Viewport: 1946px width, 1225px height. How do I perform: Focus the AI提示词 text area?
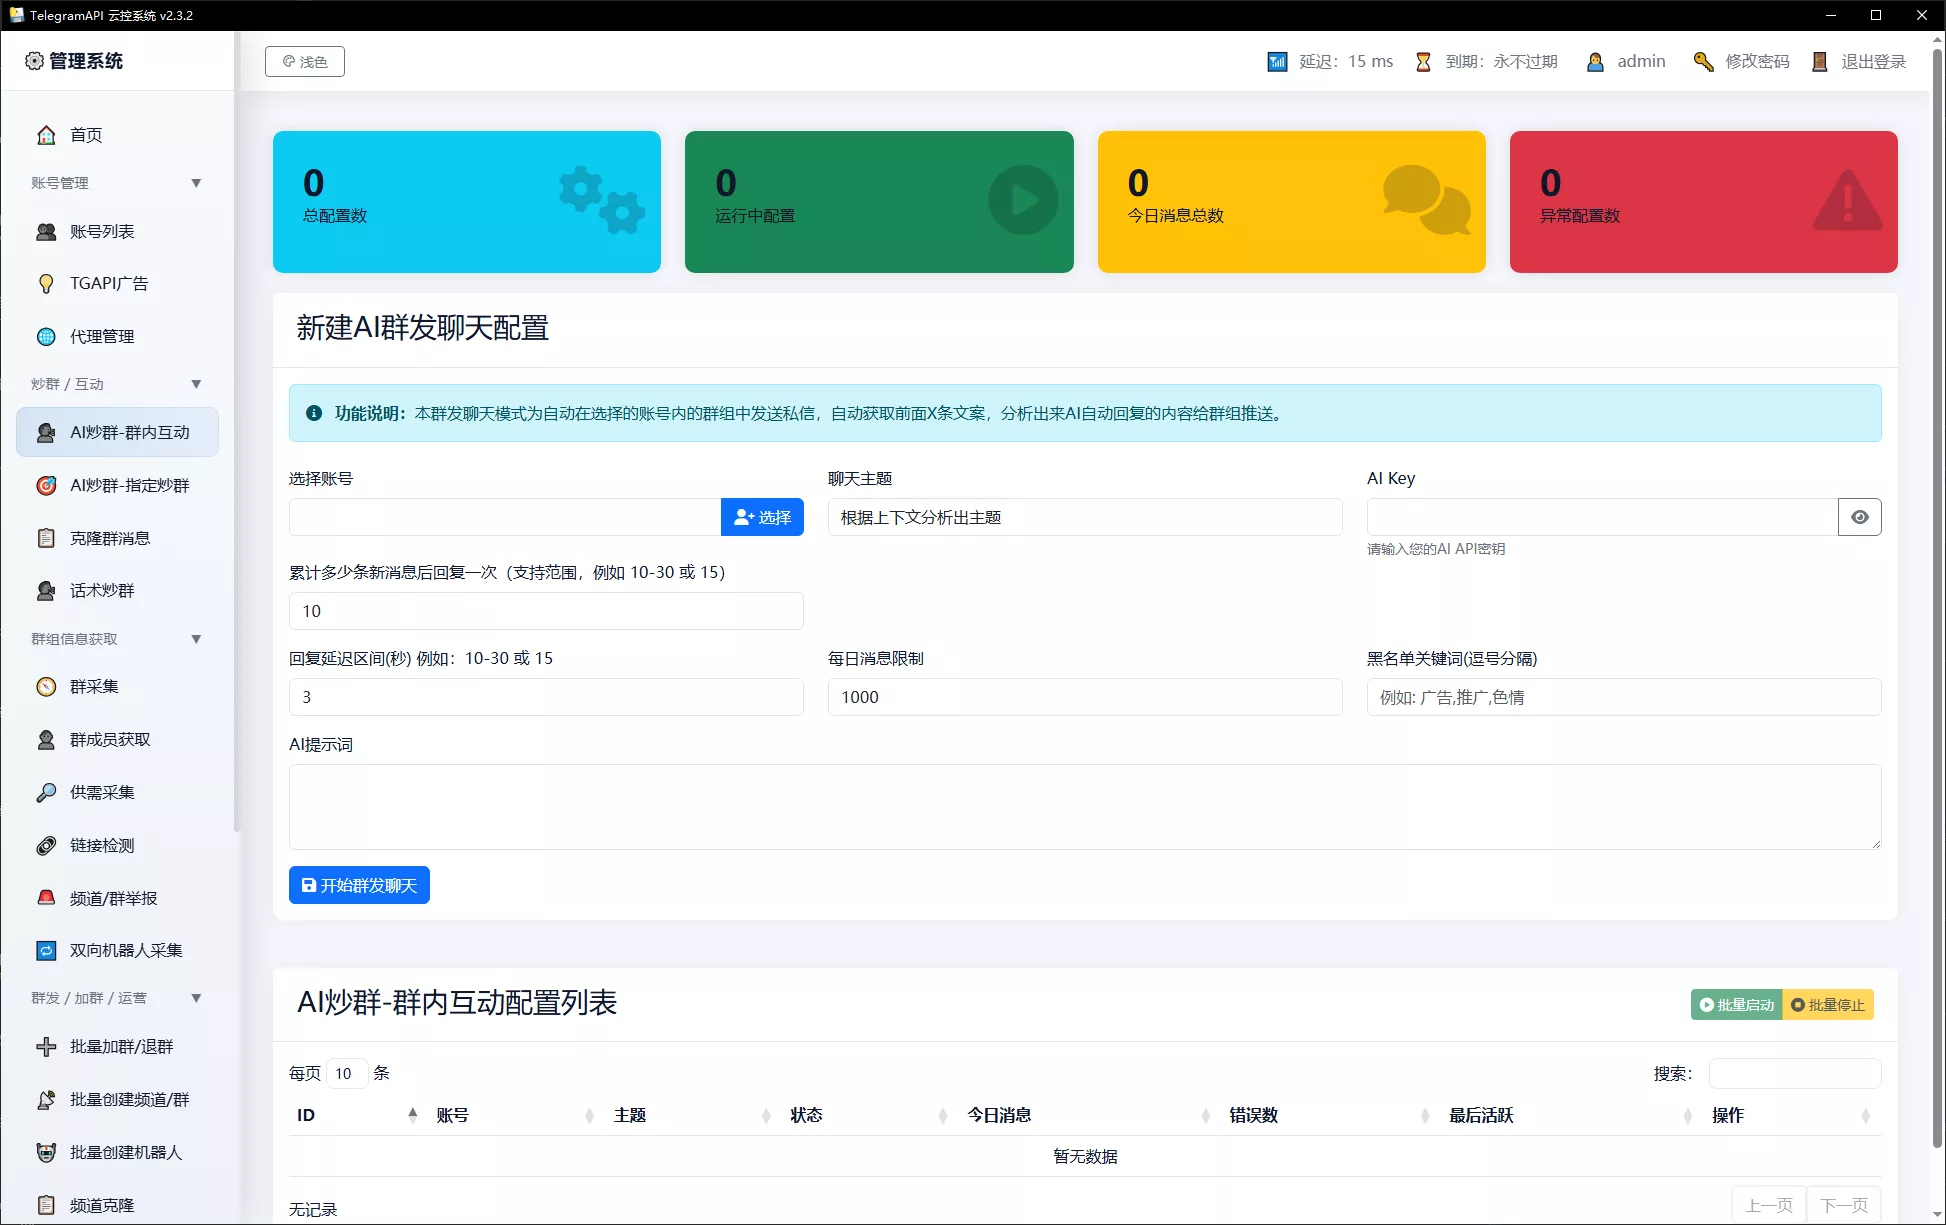coord(1085,807)
